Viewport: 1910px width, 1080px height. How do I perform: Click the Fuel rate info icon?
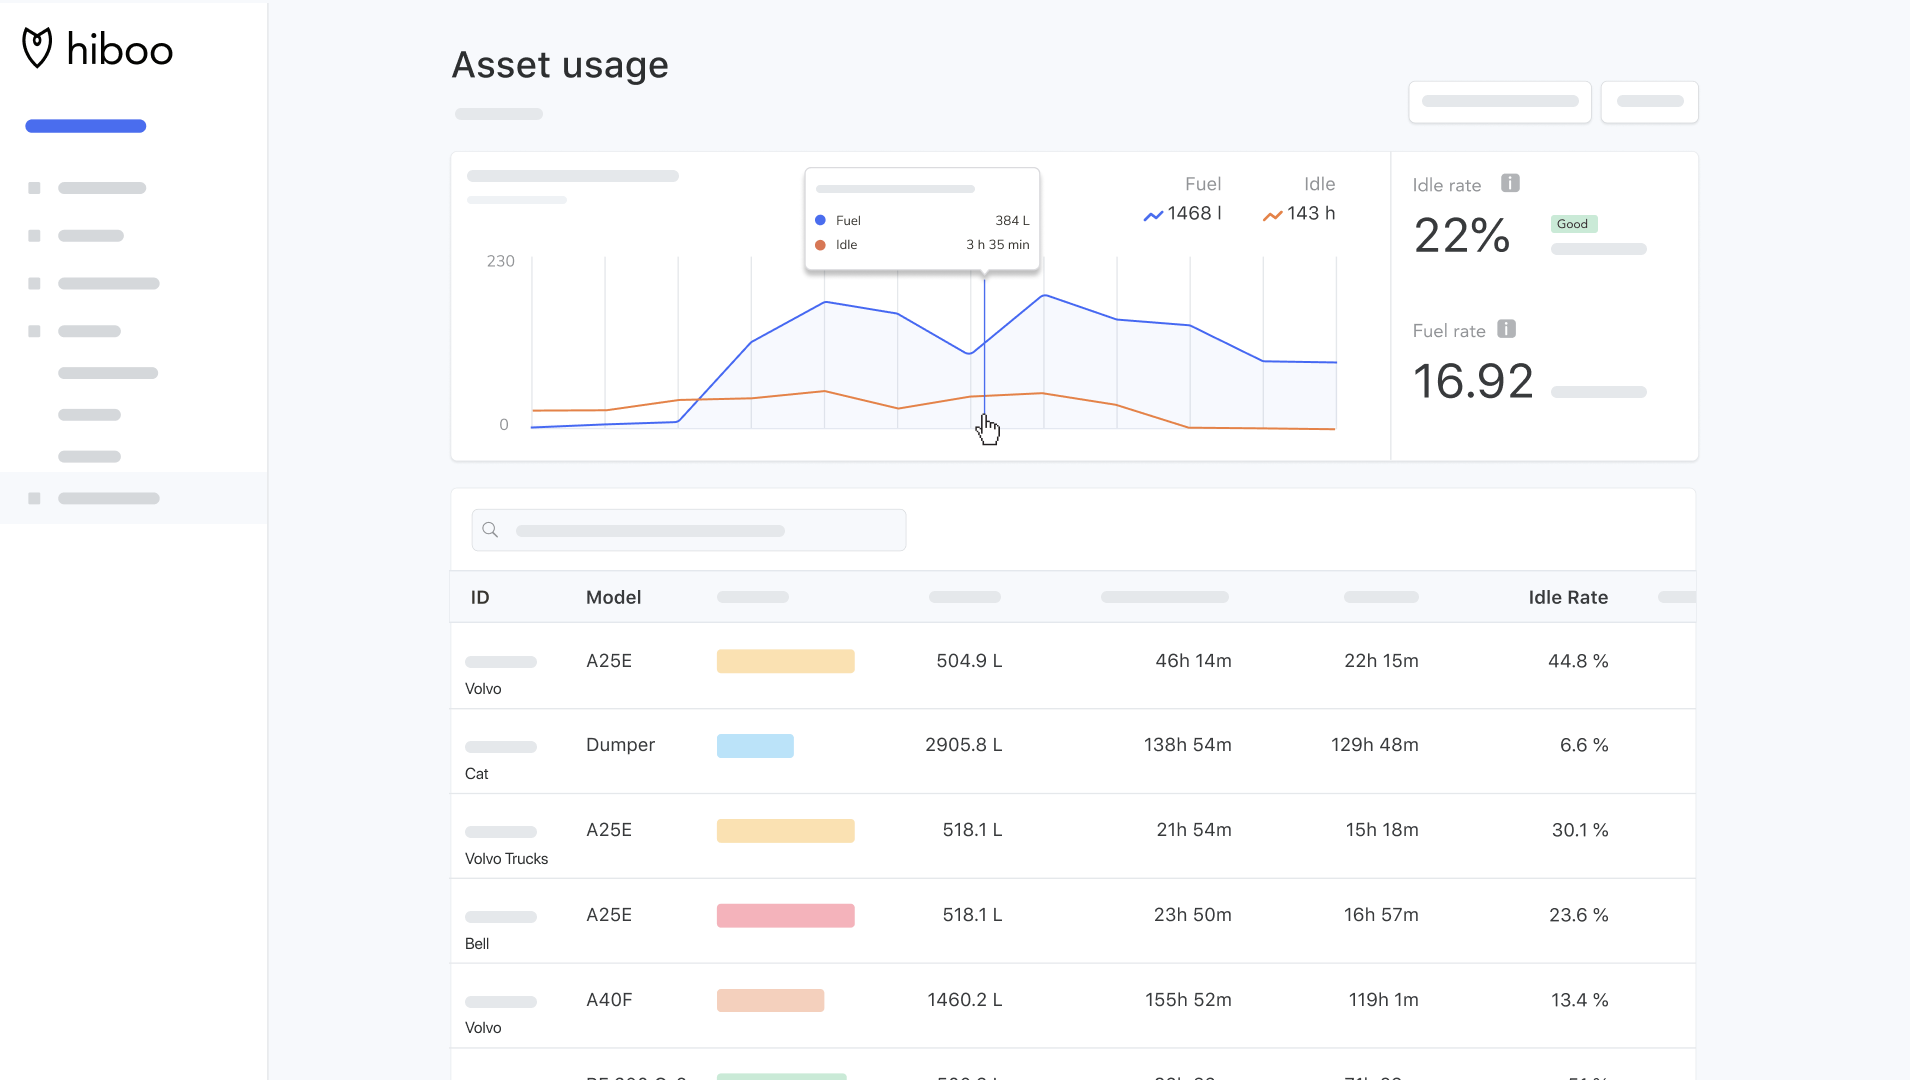[1506, 329]
